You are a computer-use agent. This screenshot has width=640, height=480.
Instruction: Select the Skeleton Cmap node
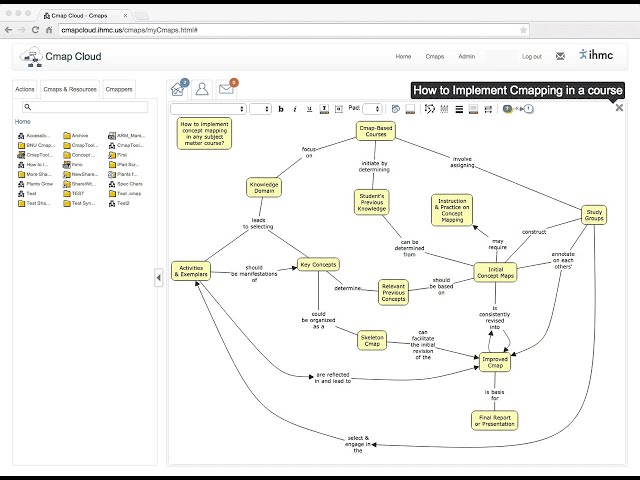(x=372, y=340)
